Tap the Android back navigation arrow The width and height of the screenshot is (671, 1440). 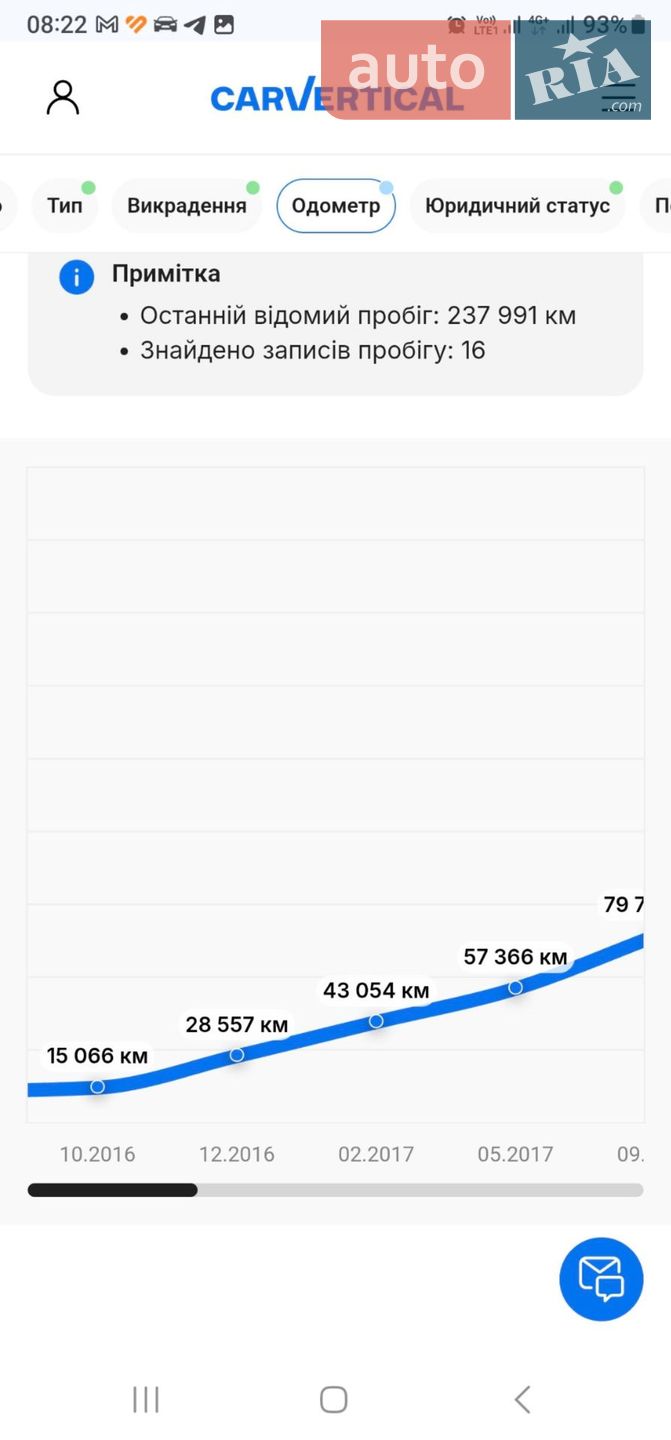click(522, 1399)
